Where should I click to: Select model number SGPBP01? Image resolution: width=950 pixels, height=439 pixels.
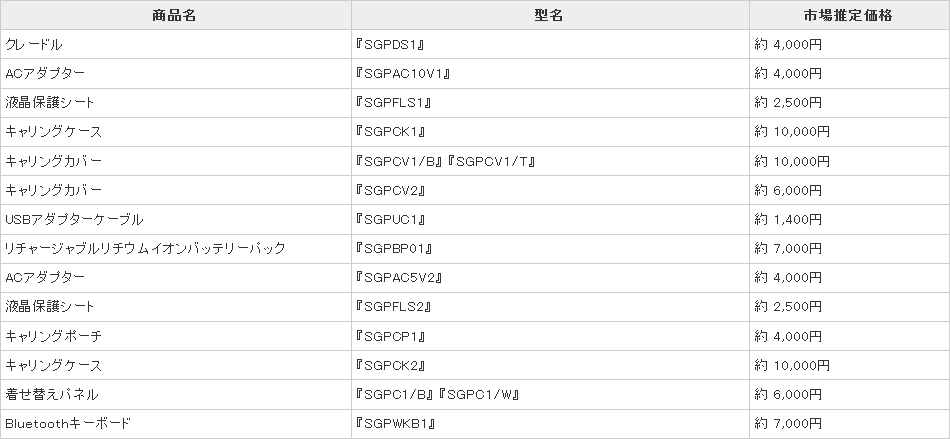pyautogui.click(x=395, y=248)
